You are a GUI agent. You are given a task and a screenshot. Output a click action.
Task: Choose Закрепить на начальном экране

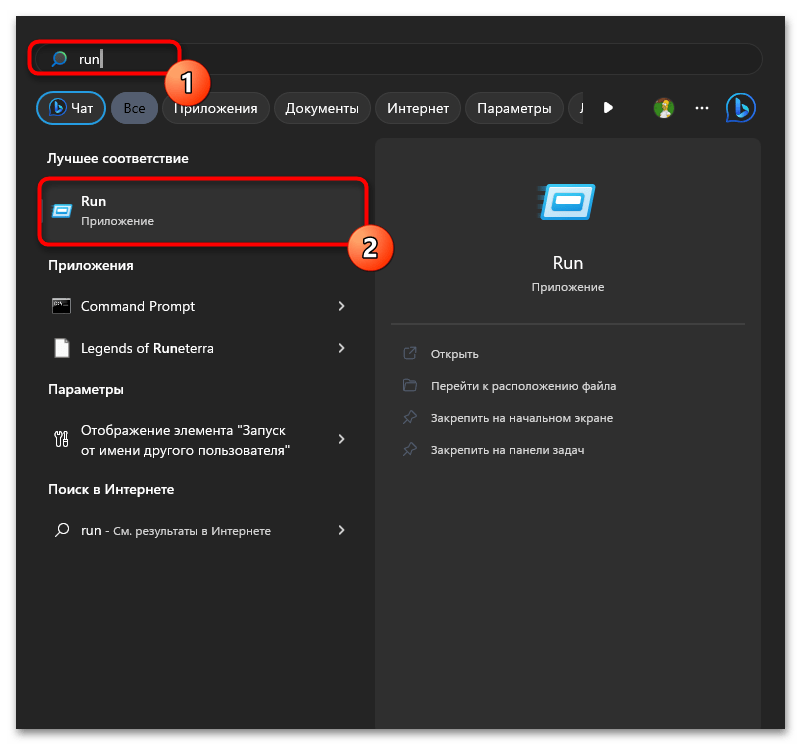522,418
